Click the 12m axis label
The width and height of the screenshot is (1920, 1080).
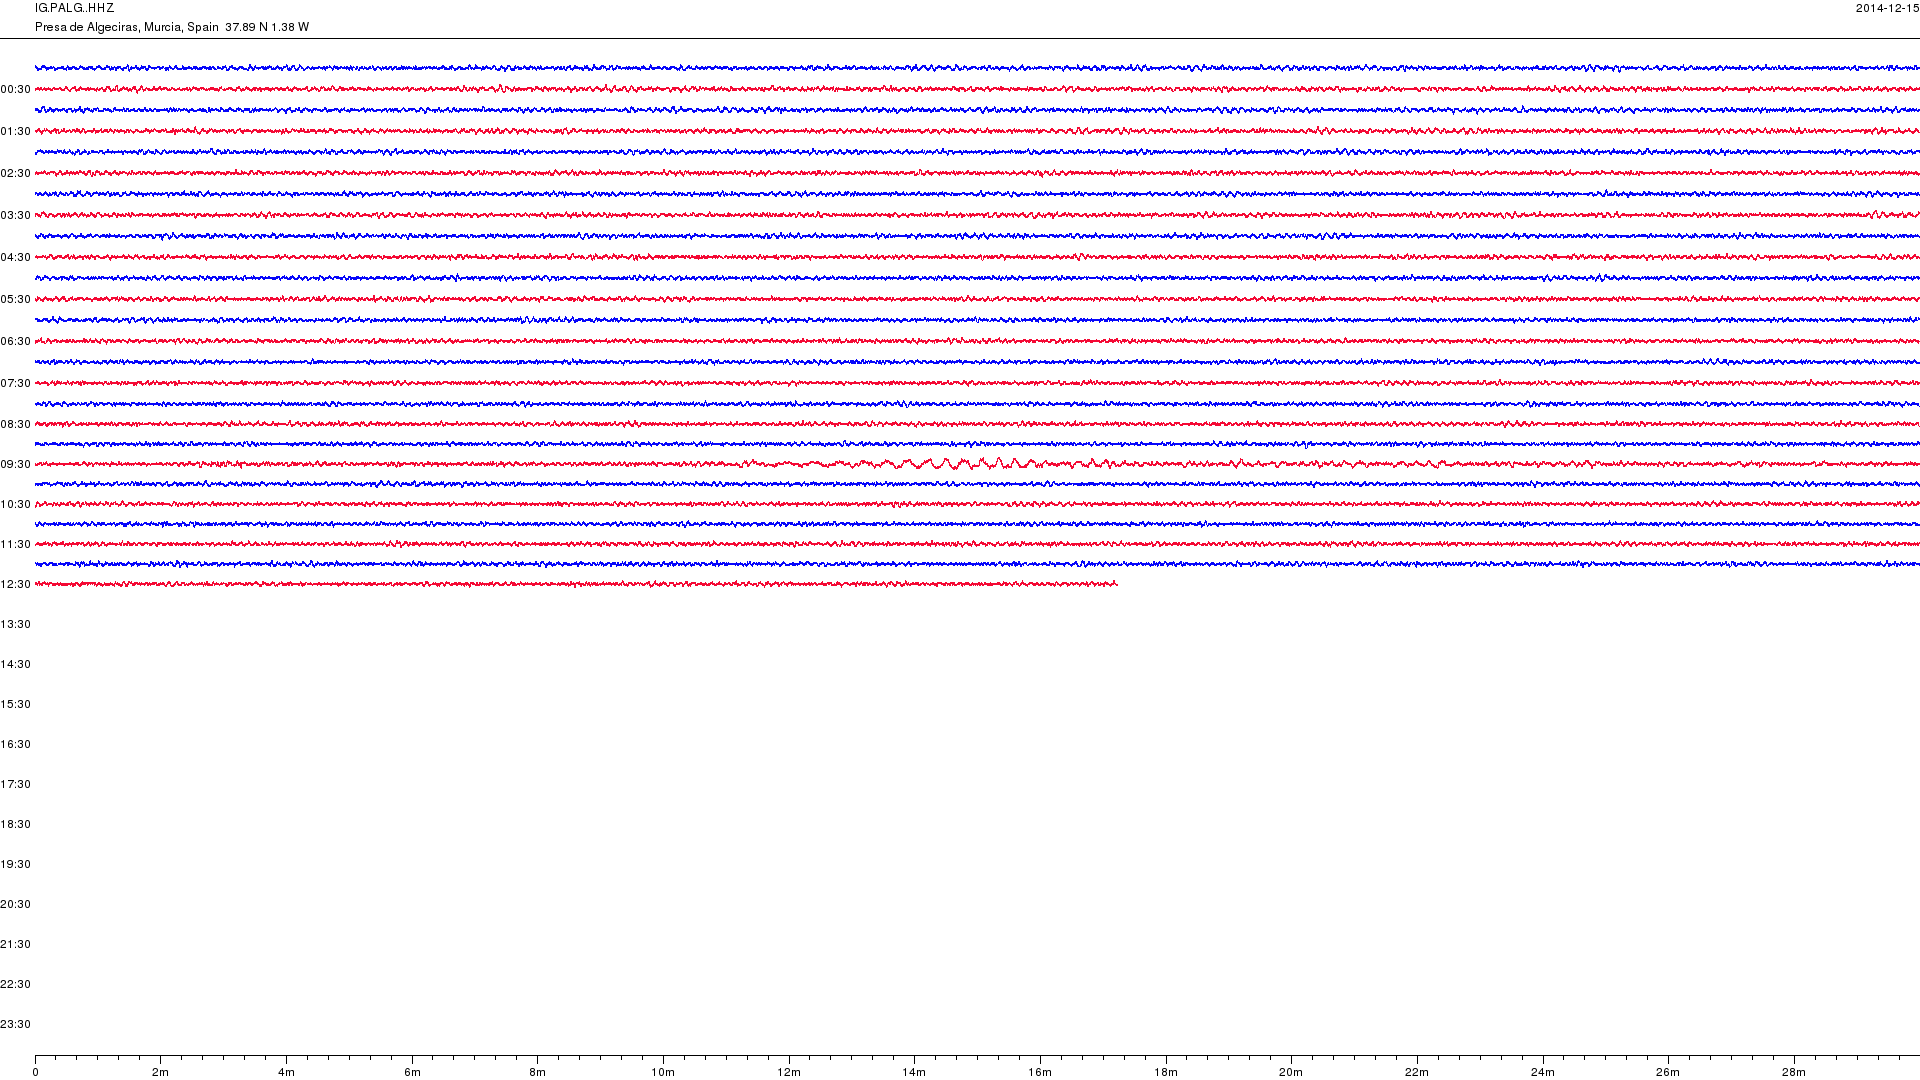pos(789,1072)
